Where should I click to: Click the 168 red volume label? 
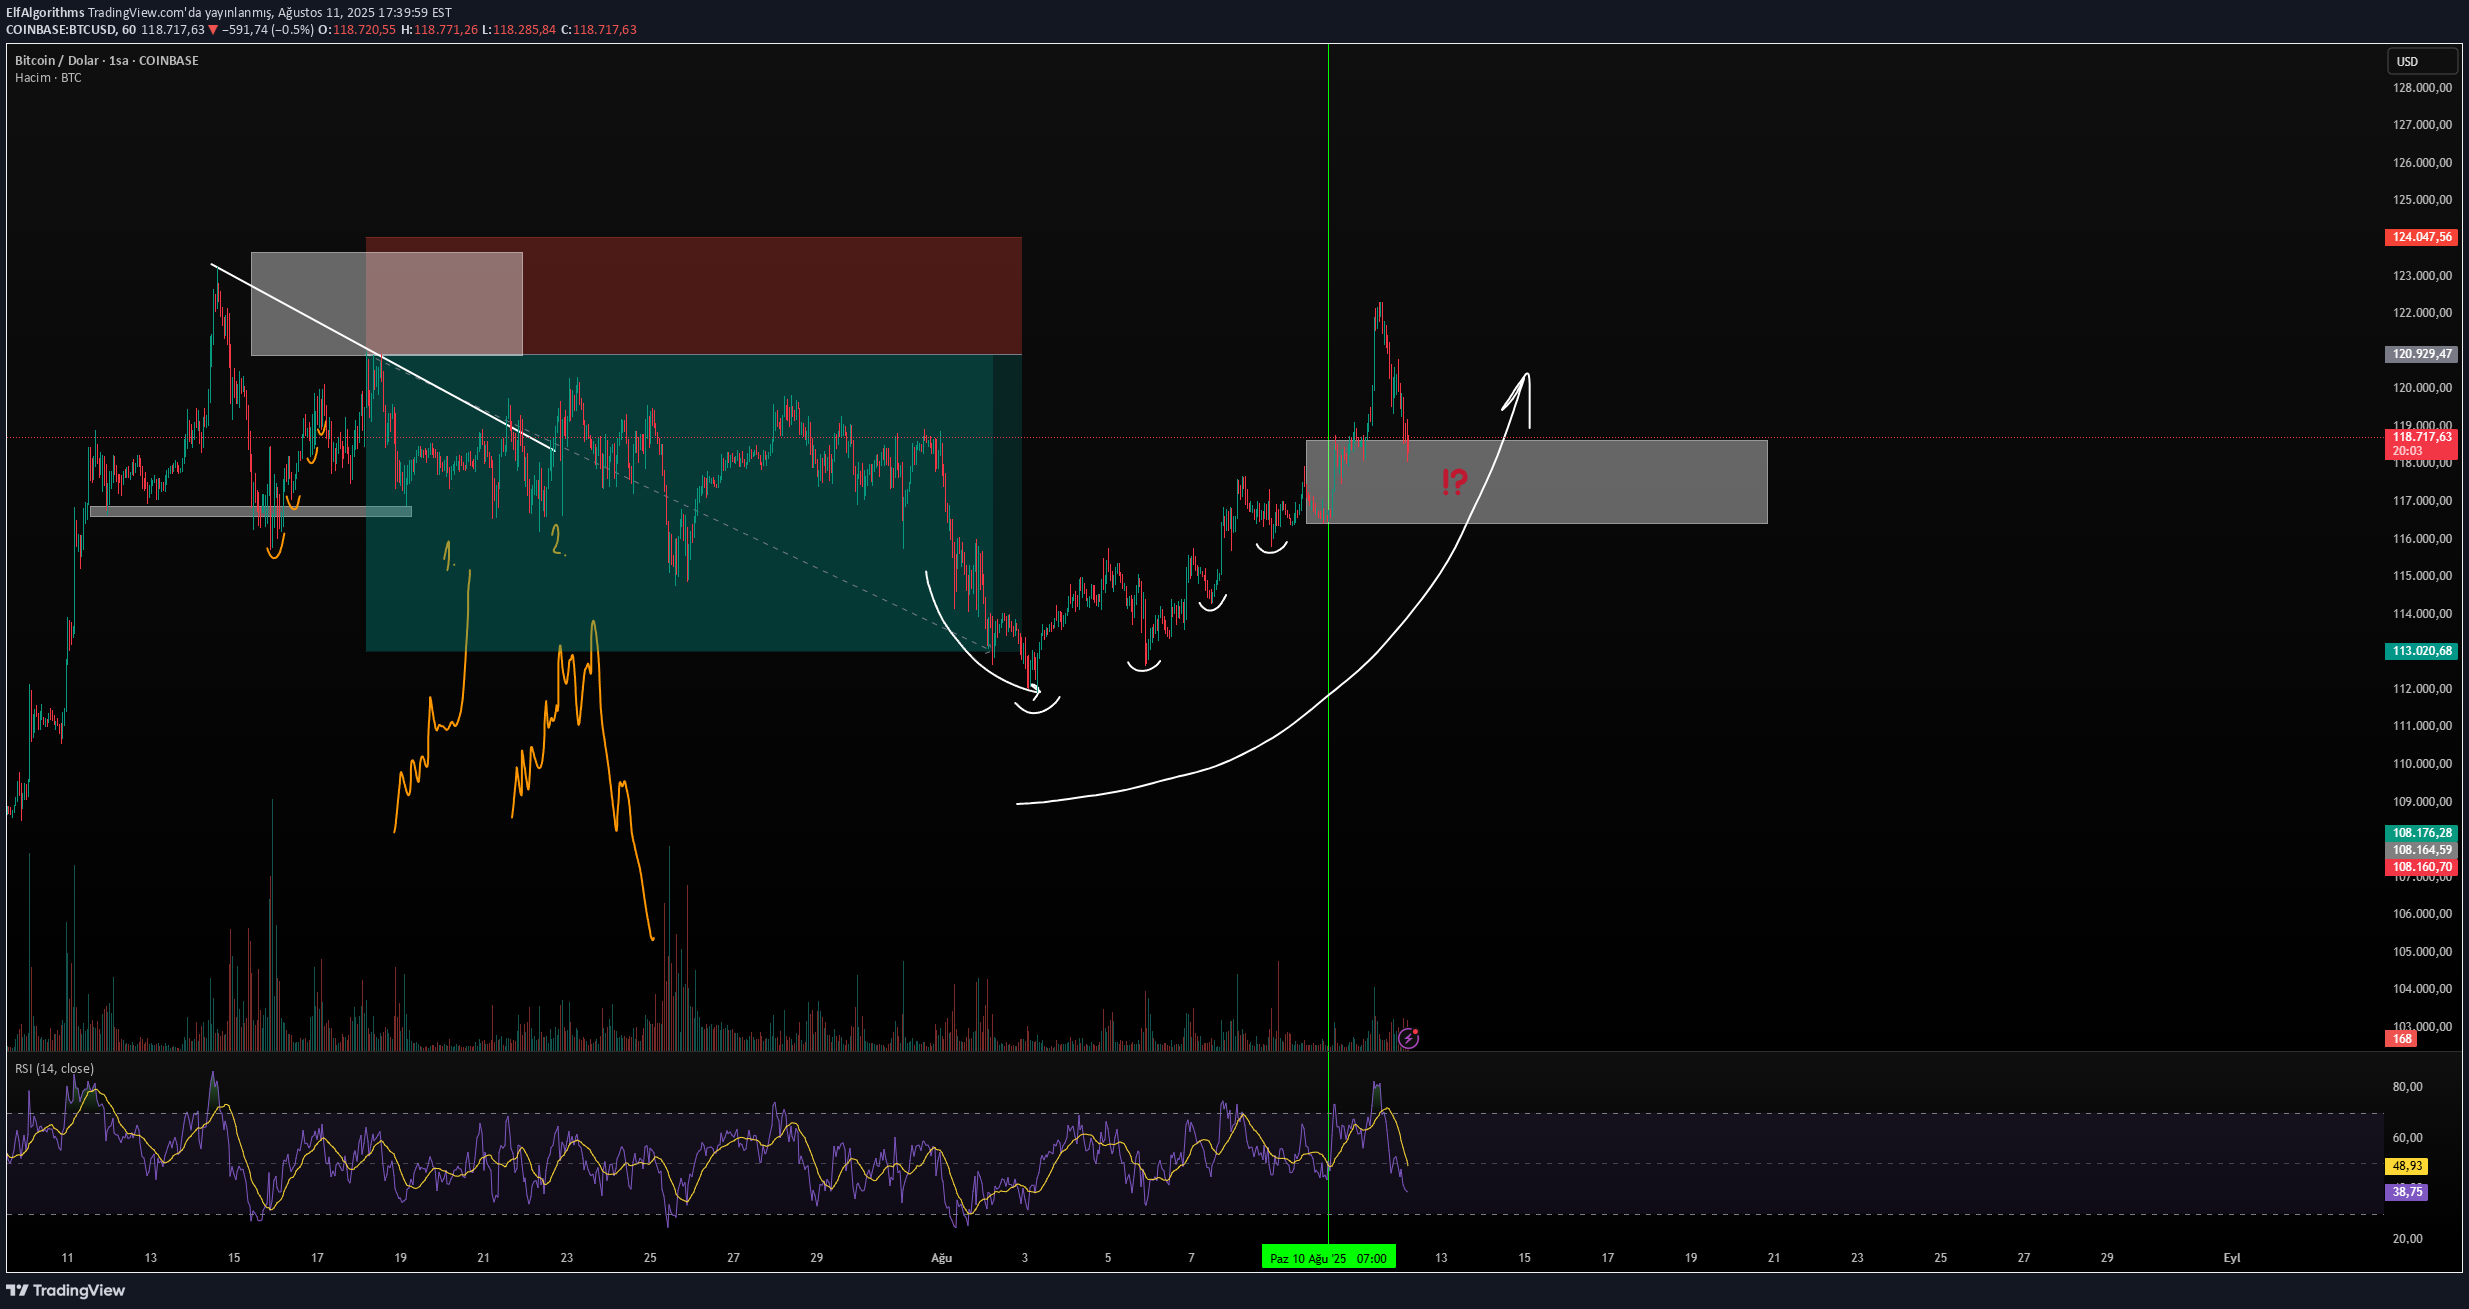tap(2401, 1039)
